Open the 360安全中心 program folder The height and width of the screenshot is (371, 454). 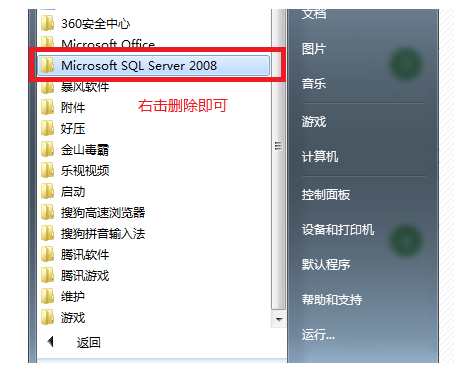coord(95,24)
